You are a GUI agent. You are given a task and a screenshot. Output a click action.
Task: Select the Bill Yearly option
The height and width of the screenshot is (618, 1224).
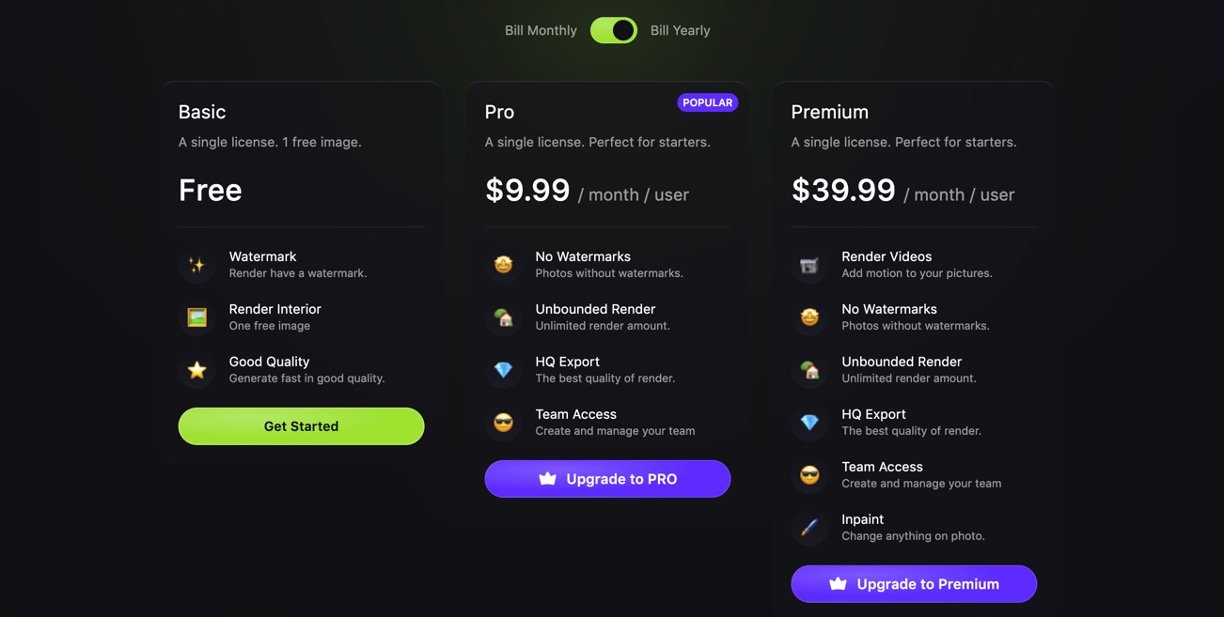(x=680, y=30)
